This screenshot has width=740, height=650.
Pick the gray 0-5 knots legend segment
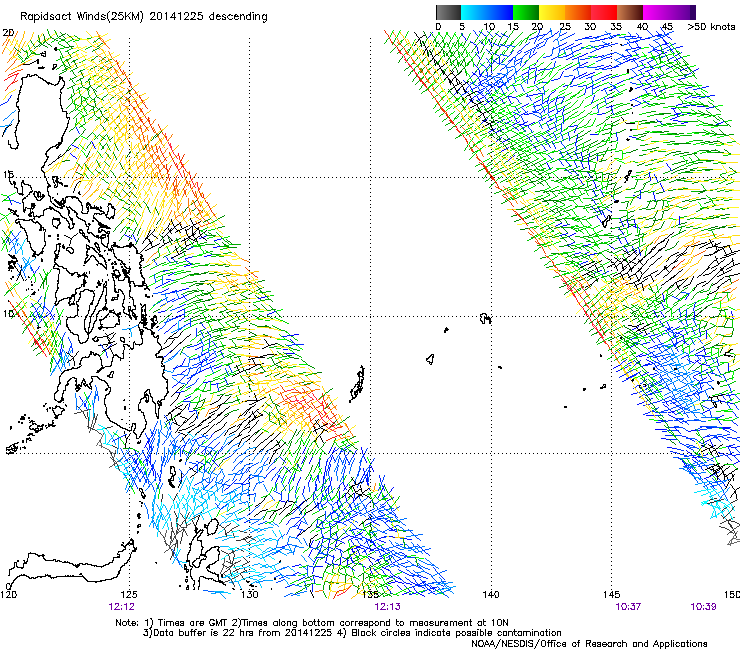[448, 12]
